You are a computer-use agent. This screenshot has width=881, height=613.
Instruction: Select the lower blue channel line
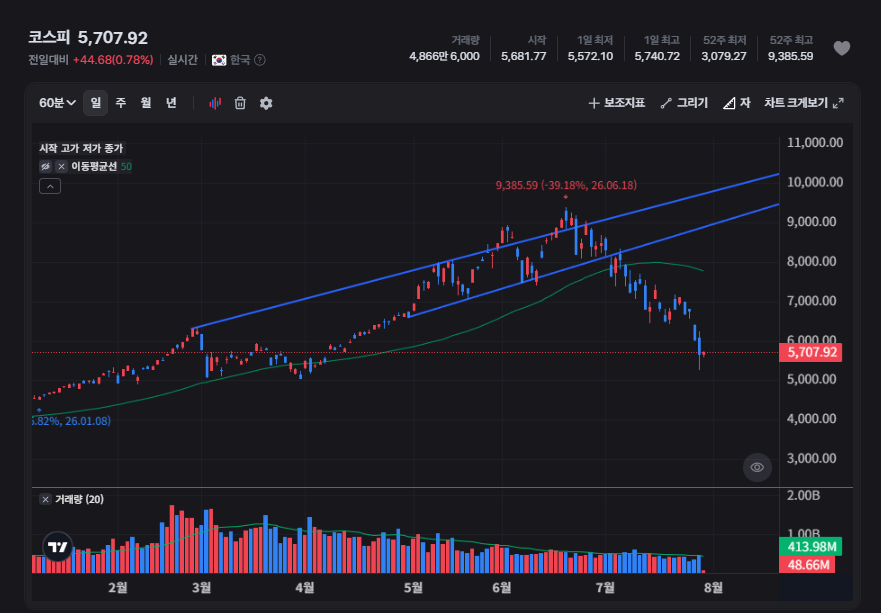point(593,261)
